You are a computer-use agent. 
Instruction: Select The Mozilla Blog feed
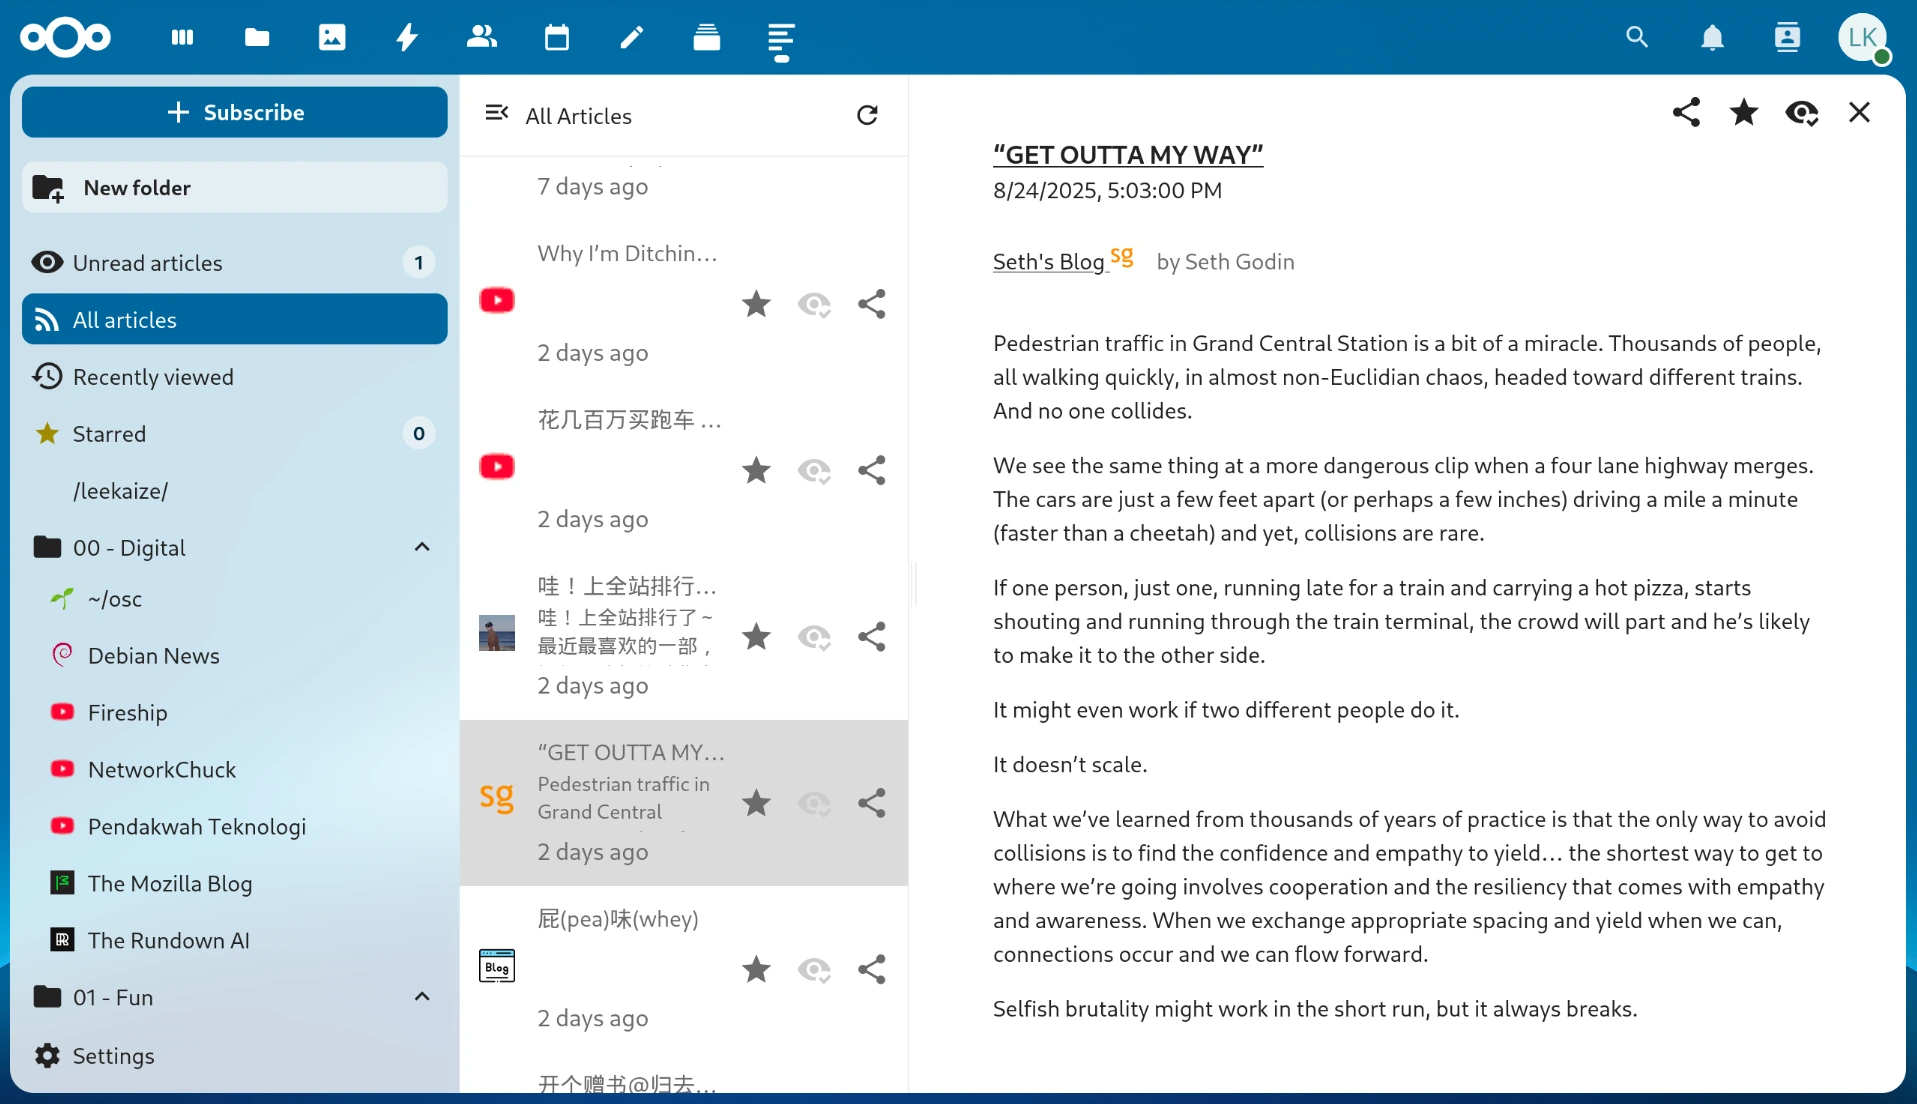click(242, 884)
